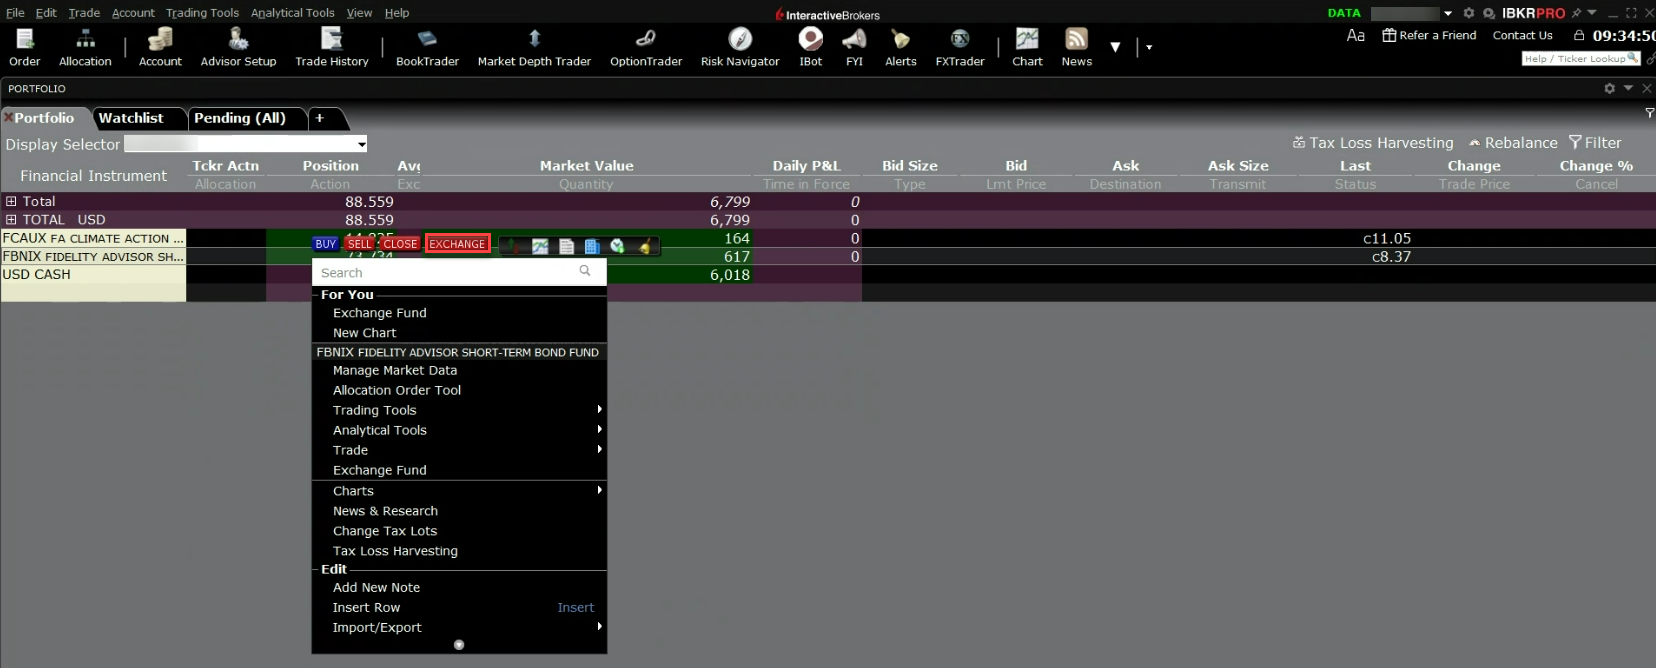Viewport: 1656px width, 668px height.
Task: Click the red CLOSE position button
Action: (x=400, y=244)
